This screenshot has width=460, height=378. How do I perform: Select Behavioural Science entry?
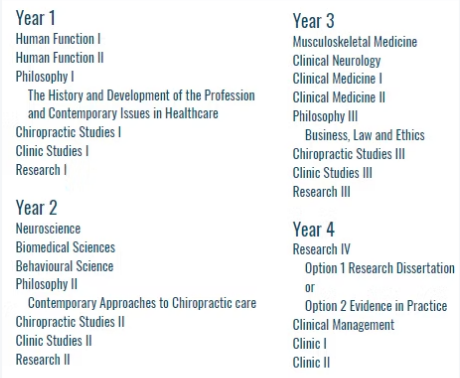pyautogui.click(x=64, y=266)
